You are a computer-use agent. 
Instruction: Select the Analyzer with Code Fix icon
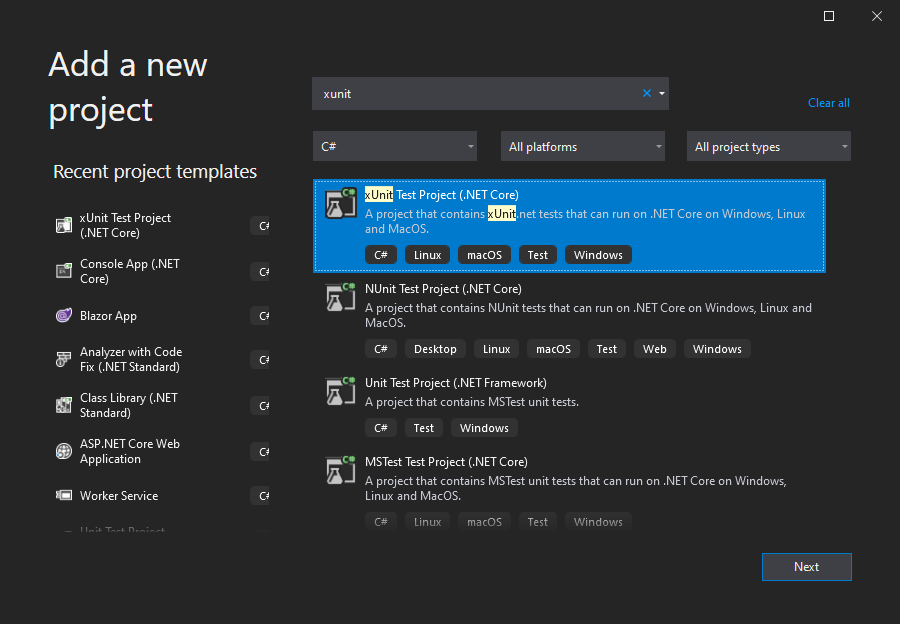[63, 360]
